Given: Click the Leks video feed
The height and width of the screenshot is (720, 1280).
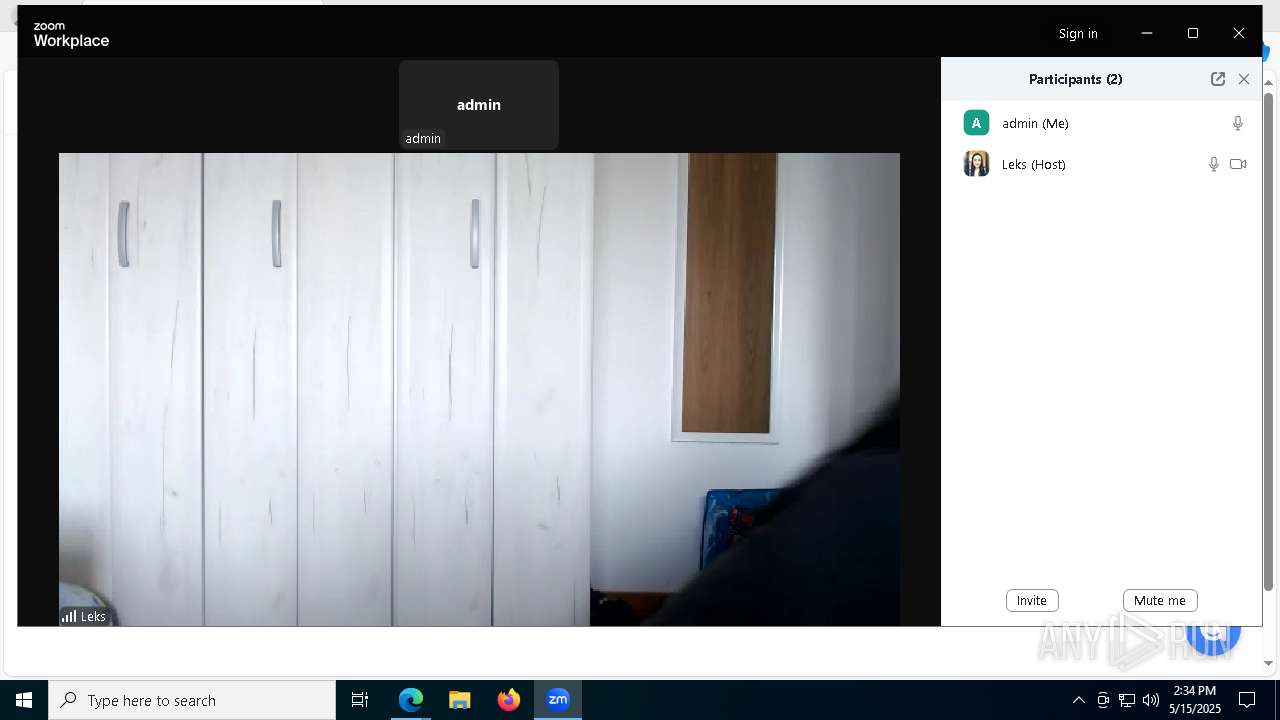Looking at the screenshot, I should (x=479, y=389).
